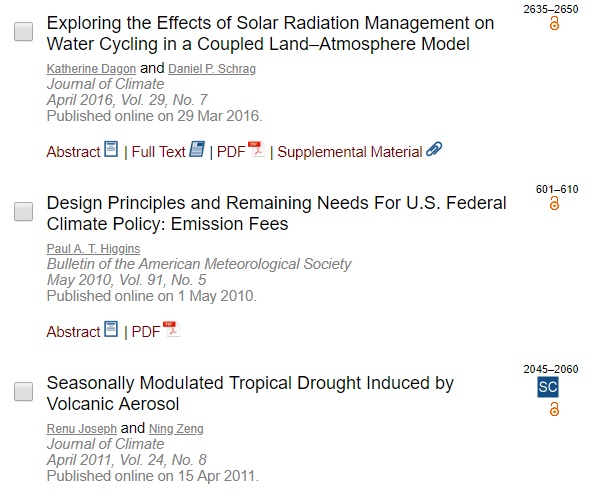Click the Full Text document icon
The width and height of the screenshot is (604, 494).
197,149
